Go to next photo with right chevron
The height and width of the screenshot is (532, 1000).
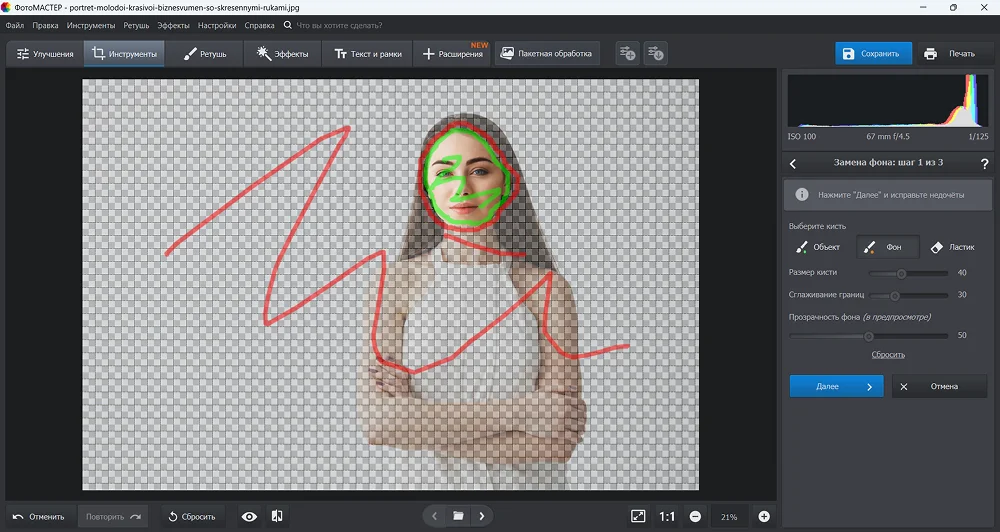(x=482, y=516)
